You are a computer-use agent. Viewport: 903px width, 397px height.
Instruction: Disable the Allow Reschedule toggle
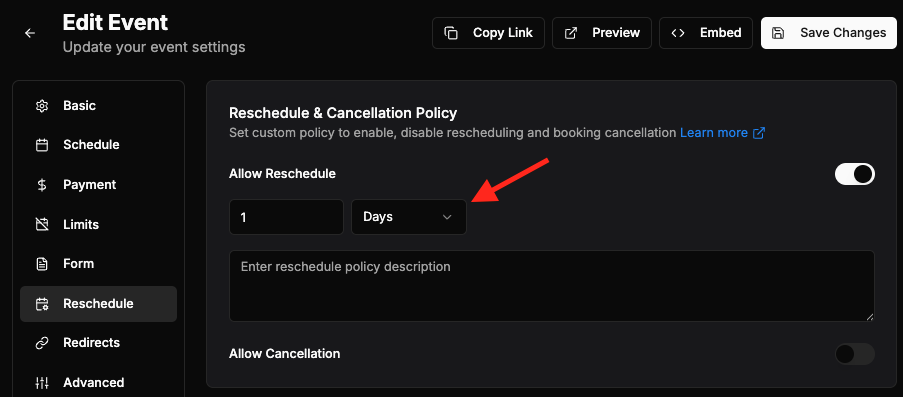pyautogui.click(x=855, y=174)
